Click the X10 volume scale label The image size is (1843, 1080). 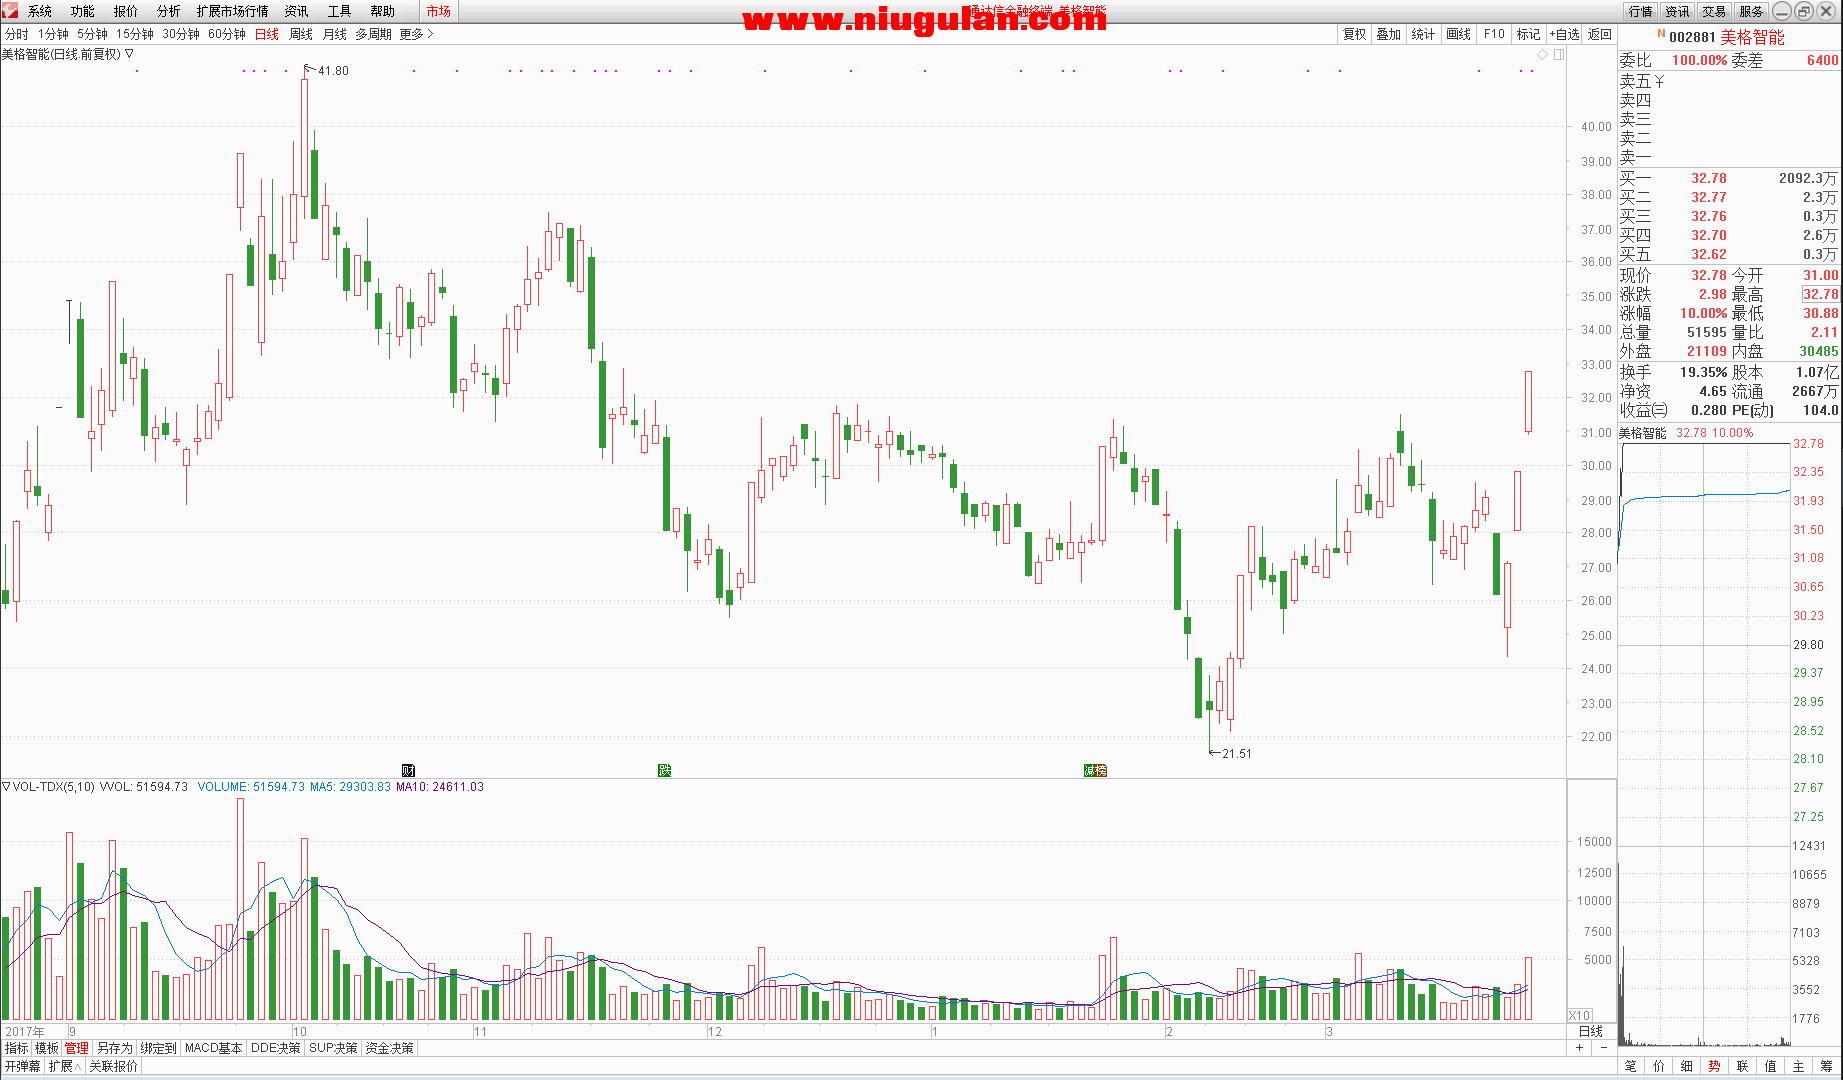[x=1579, y=1015]
